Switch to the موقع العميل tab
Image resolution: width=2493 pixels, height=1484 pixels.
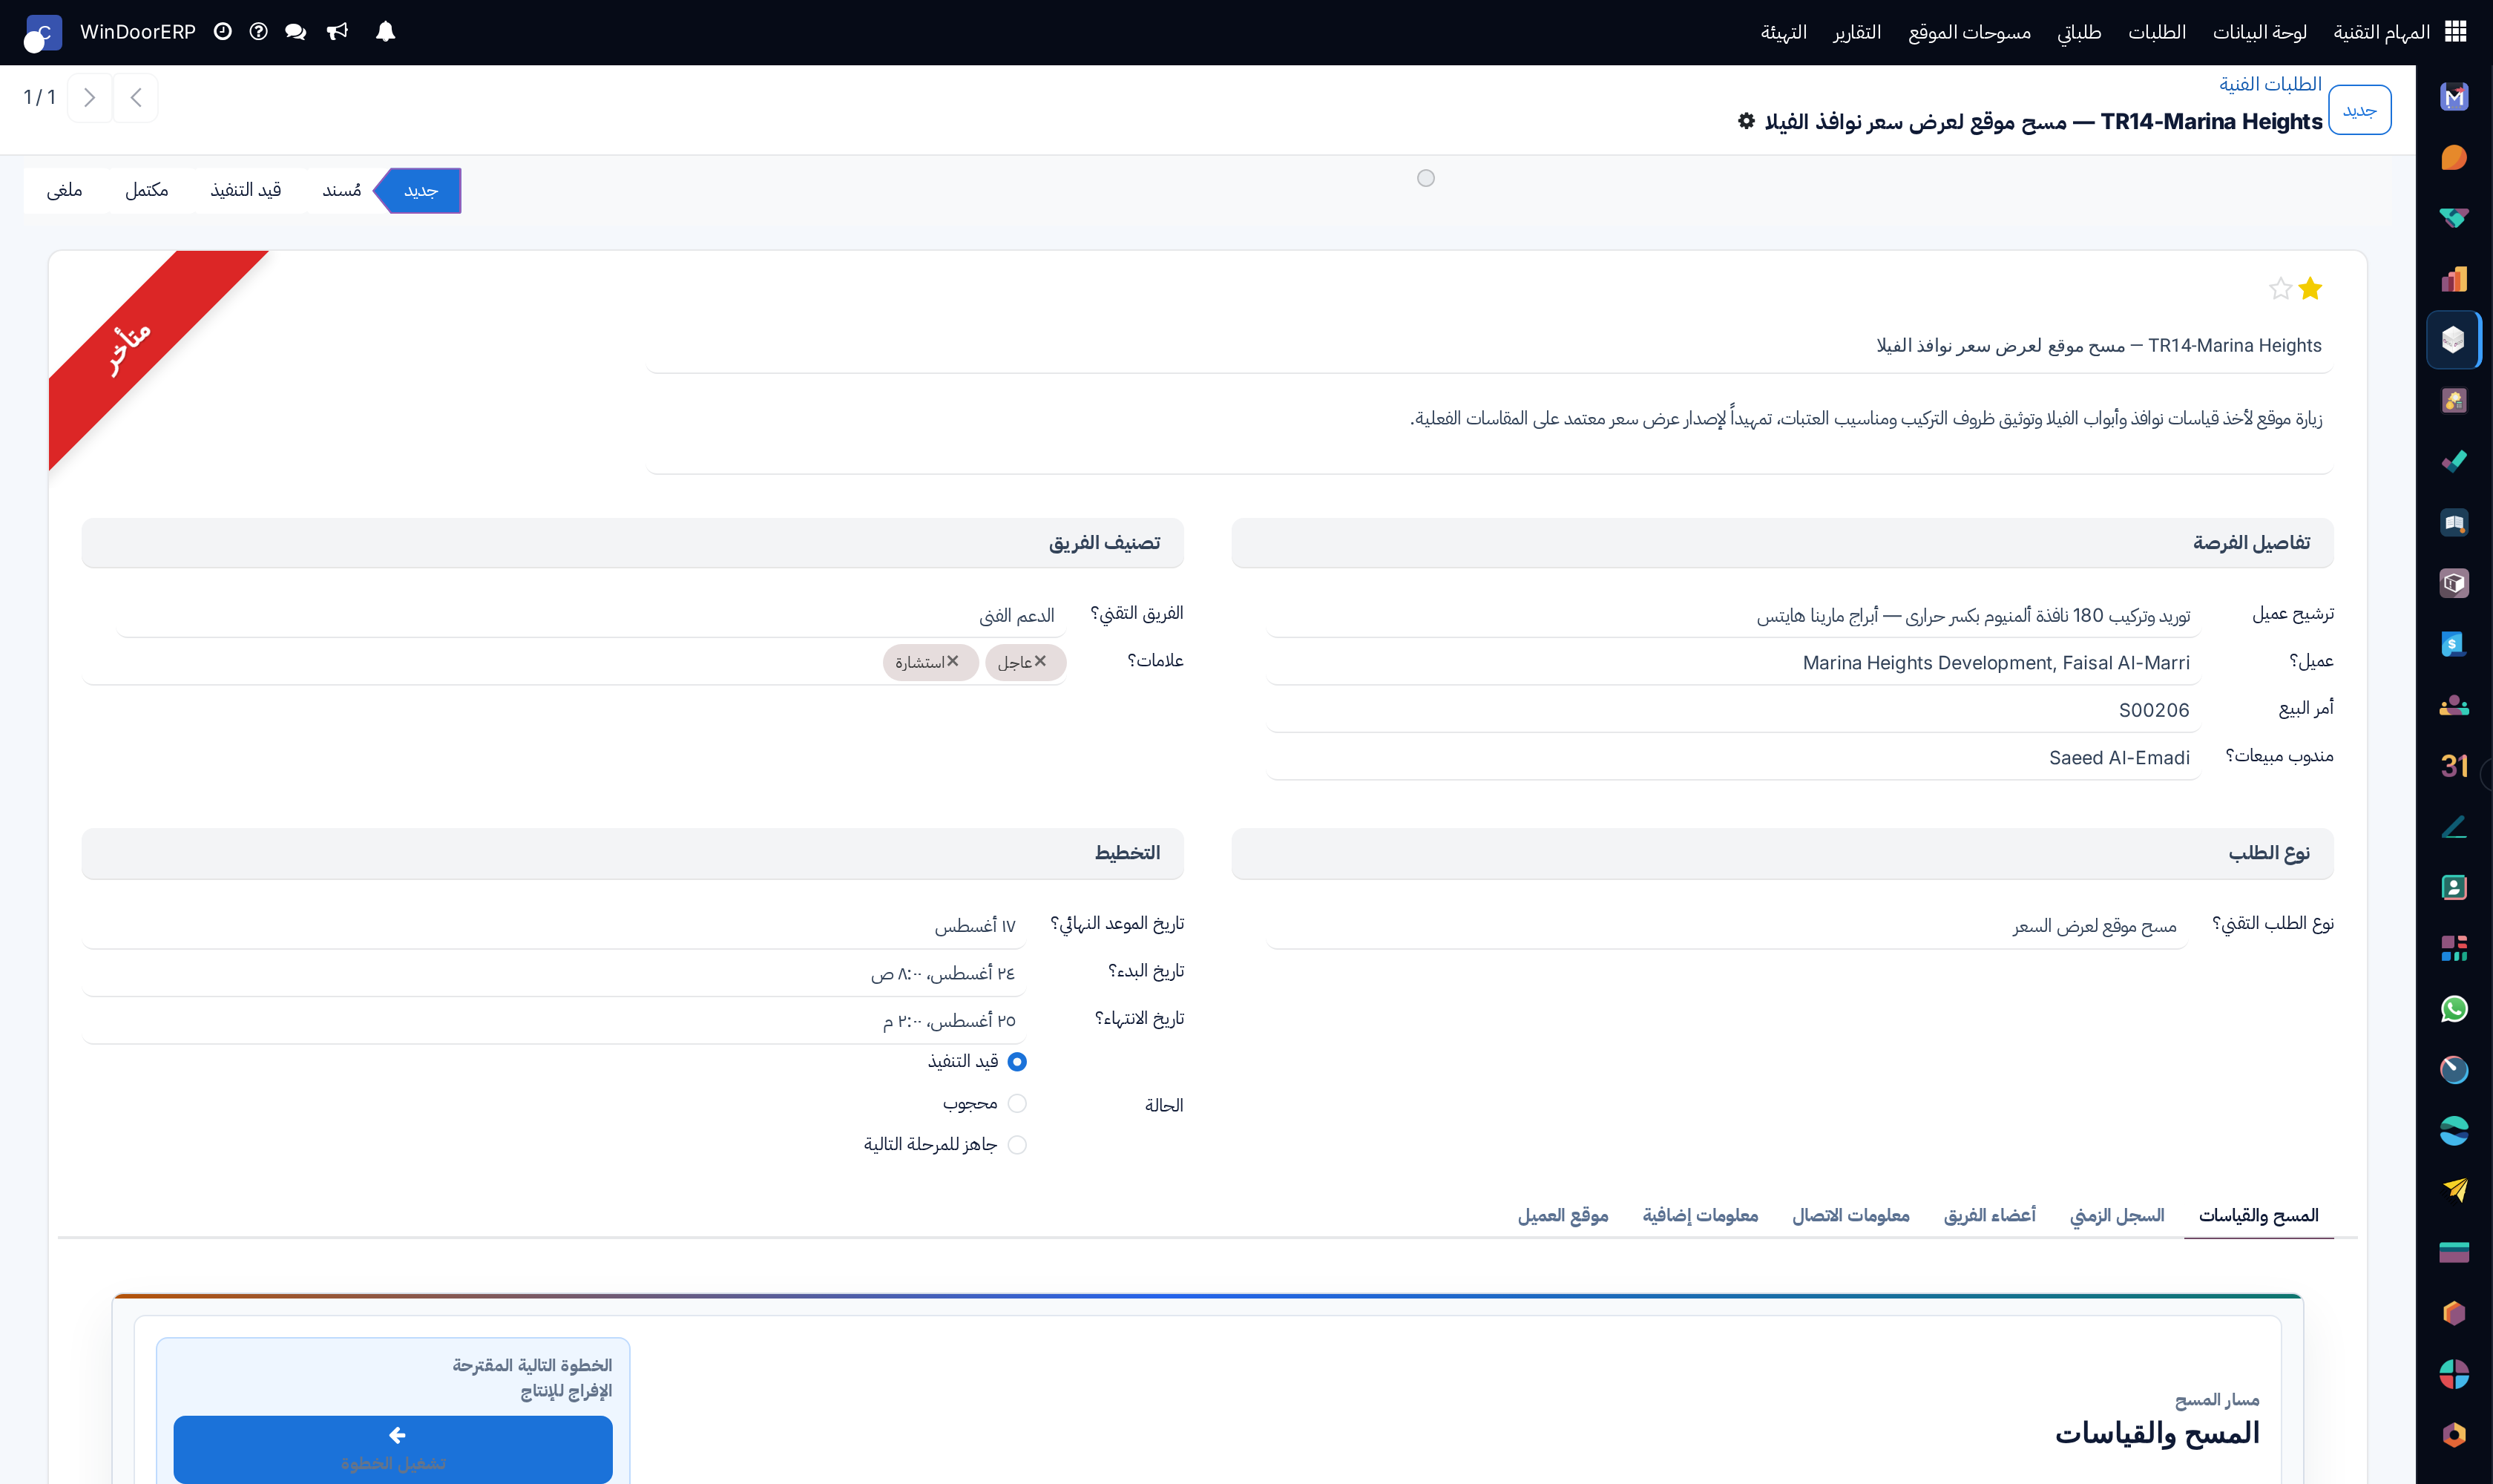tap(1563, 1215)
